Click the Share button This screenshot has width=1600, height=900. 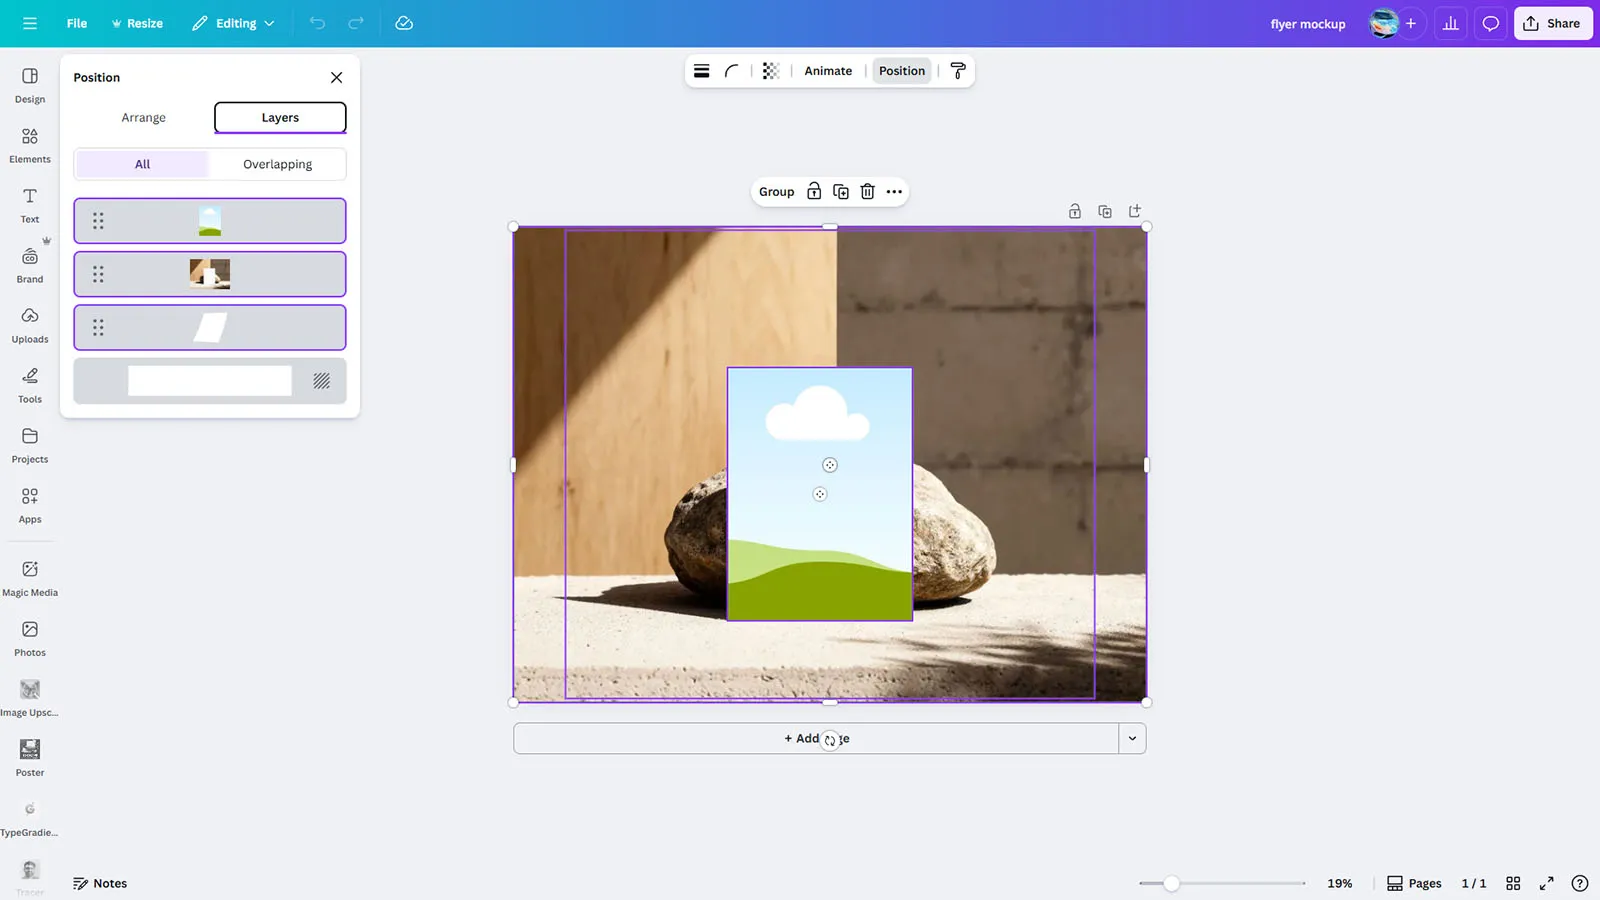coord(1552,23)
